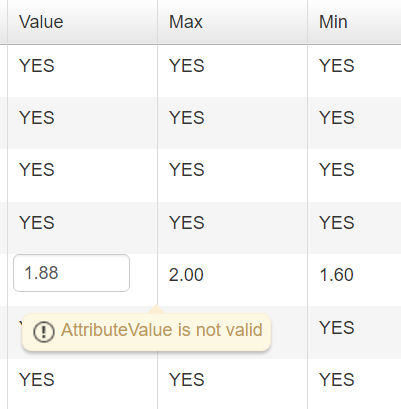Image resolution: width=401 pixels, height=409 pixels.
Task: Select the Max cell showing 2.00
Action: click(232, 280)
